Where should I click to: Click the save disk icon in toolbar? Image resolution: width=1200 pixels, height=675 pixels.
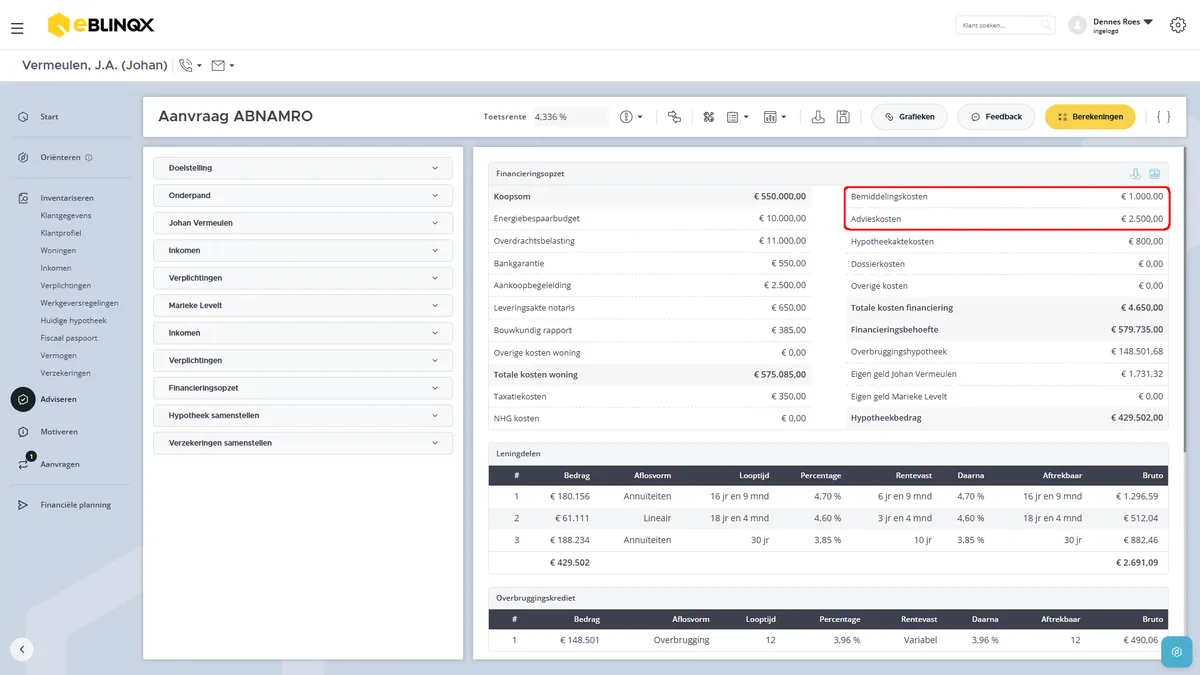point(843,117)
